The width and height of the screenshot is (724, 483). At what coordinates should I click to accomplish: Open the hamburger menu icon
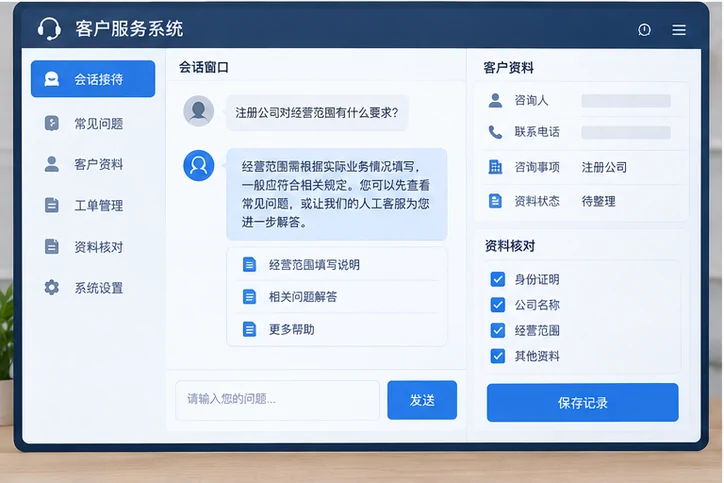coord(678,30)
